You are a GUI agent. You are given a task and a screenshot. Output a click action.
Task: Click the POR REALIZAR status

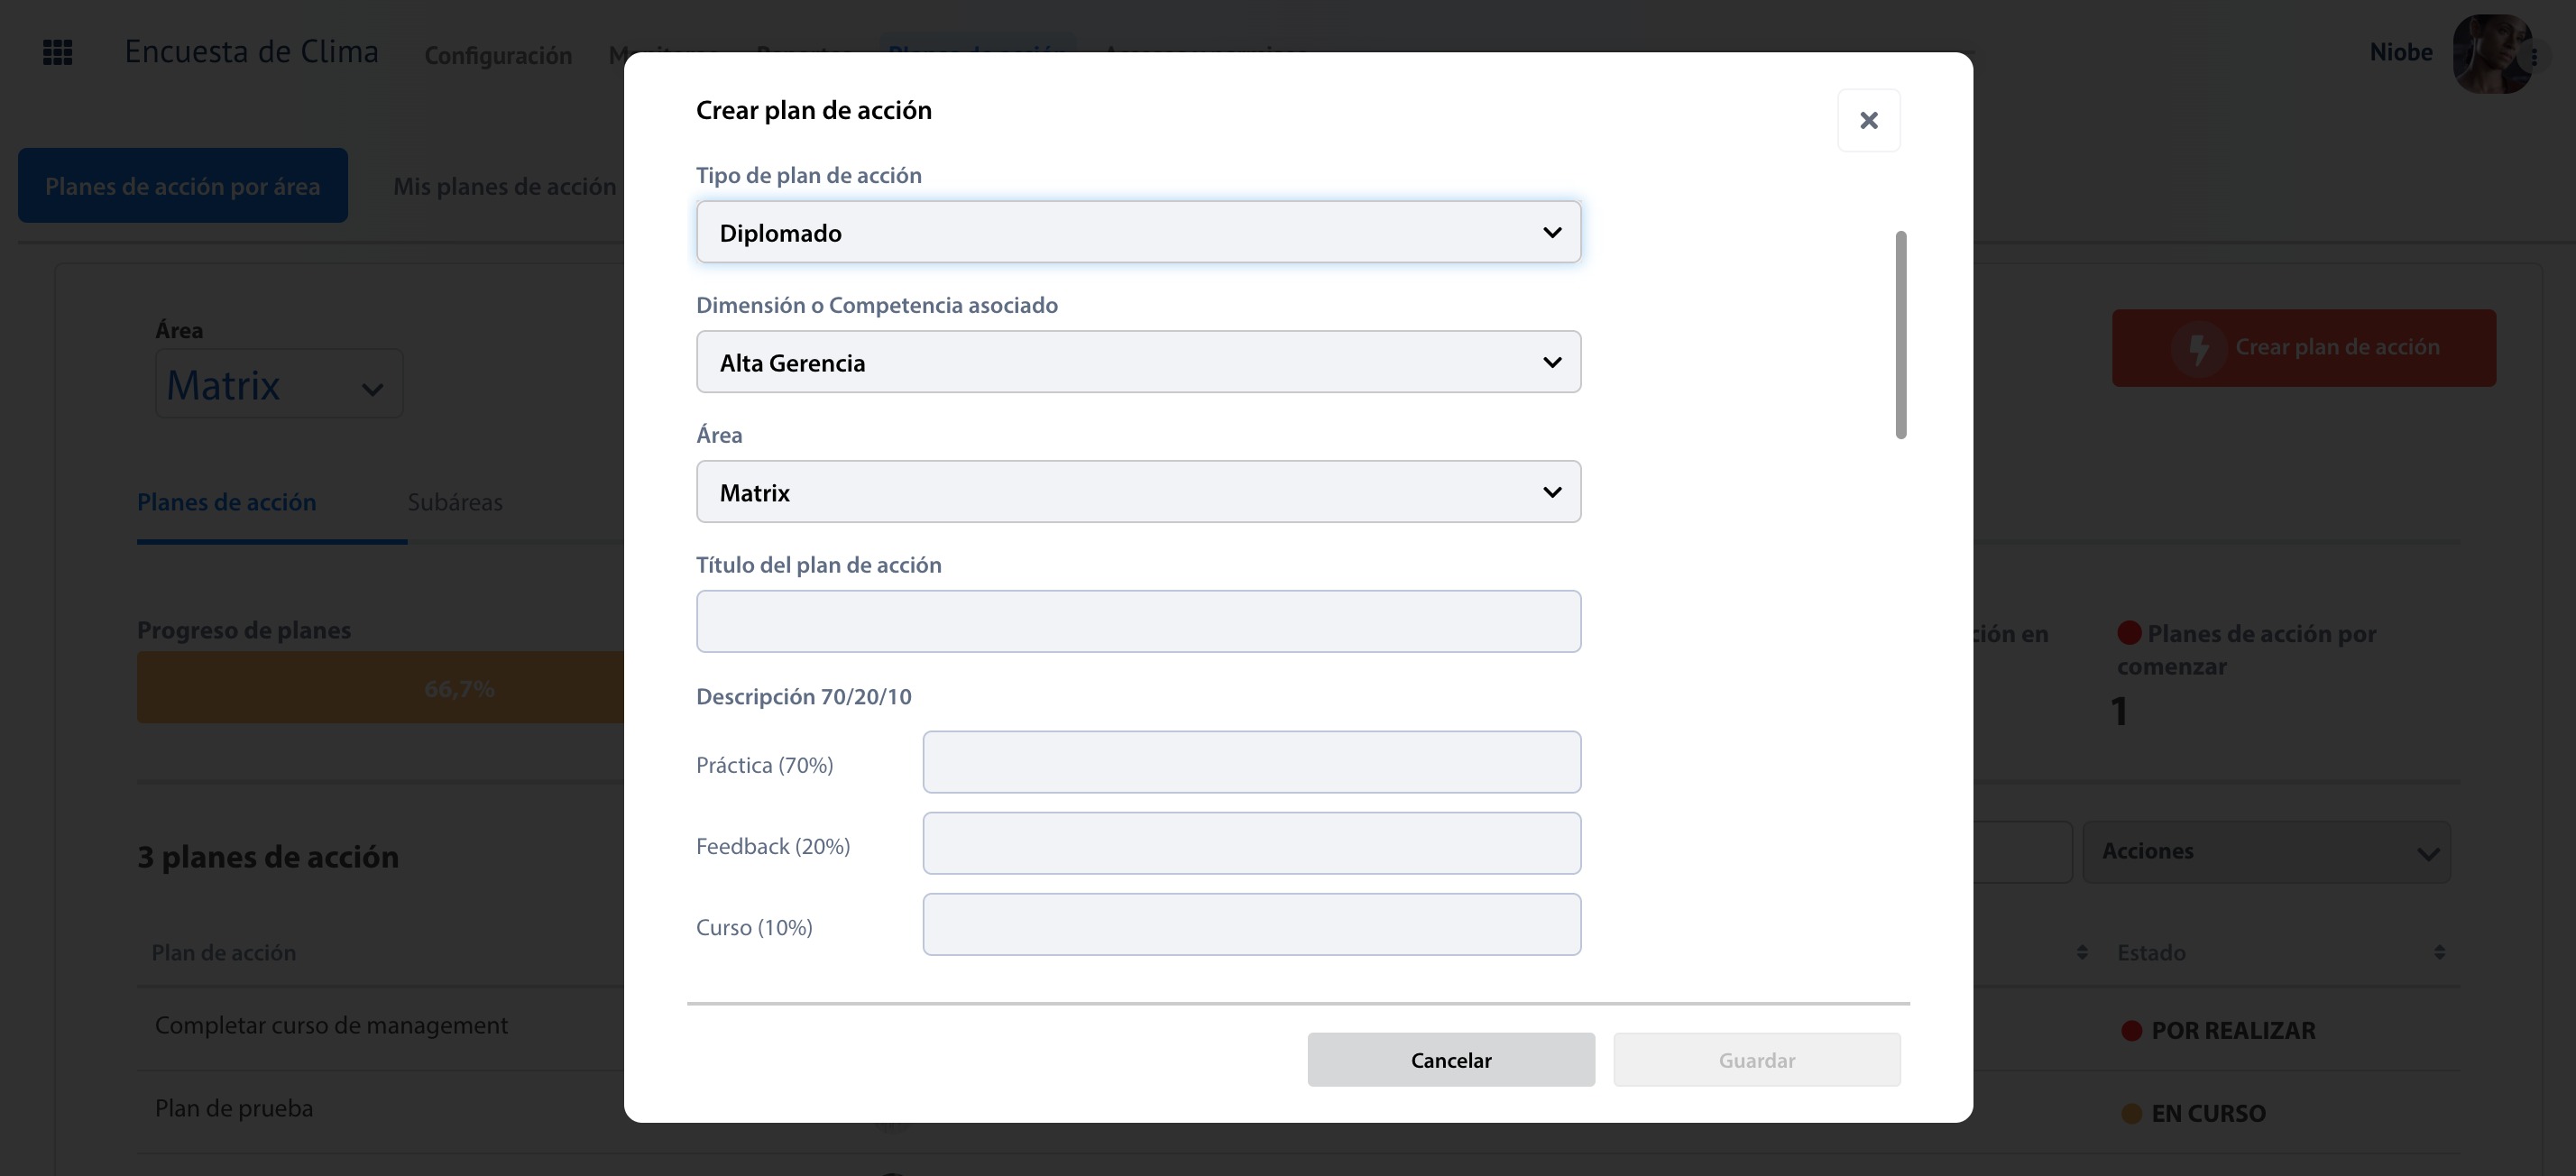click(x=2218, y=1030)
